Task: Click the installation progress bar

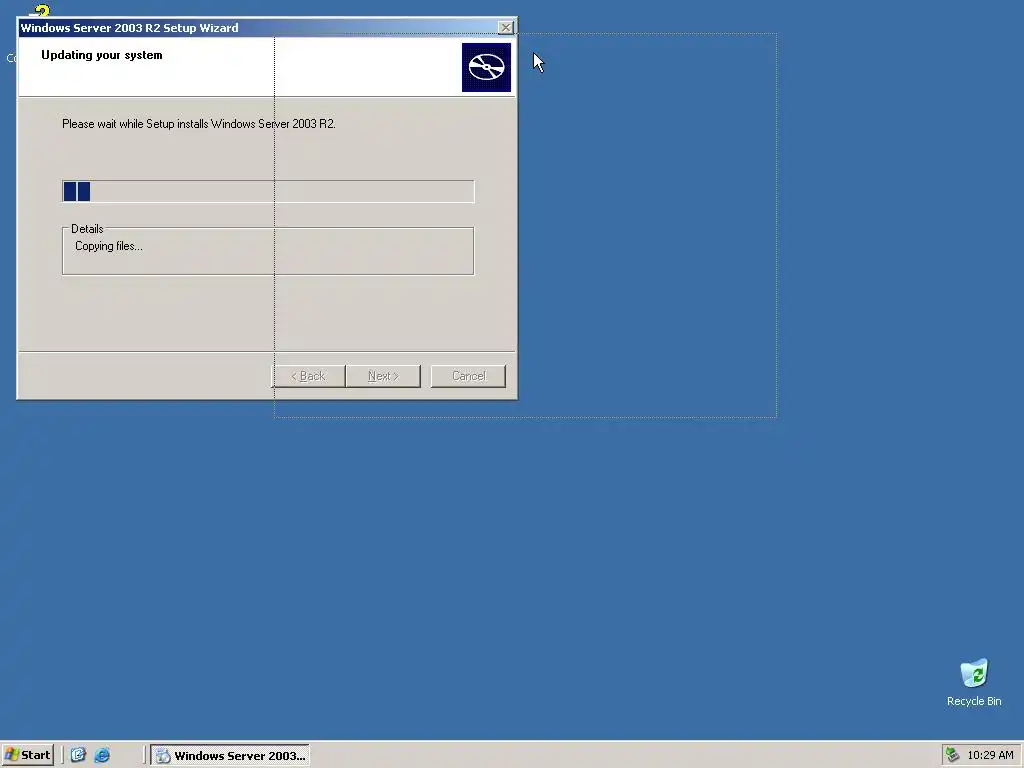Action: click(268, 191)
